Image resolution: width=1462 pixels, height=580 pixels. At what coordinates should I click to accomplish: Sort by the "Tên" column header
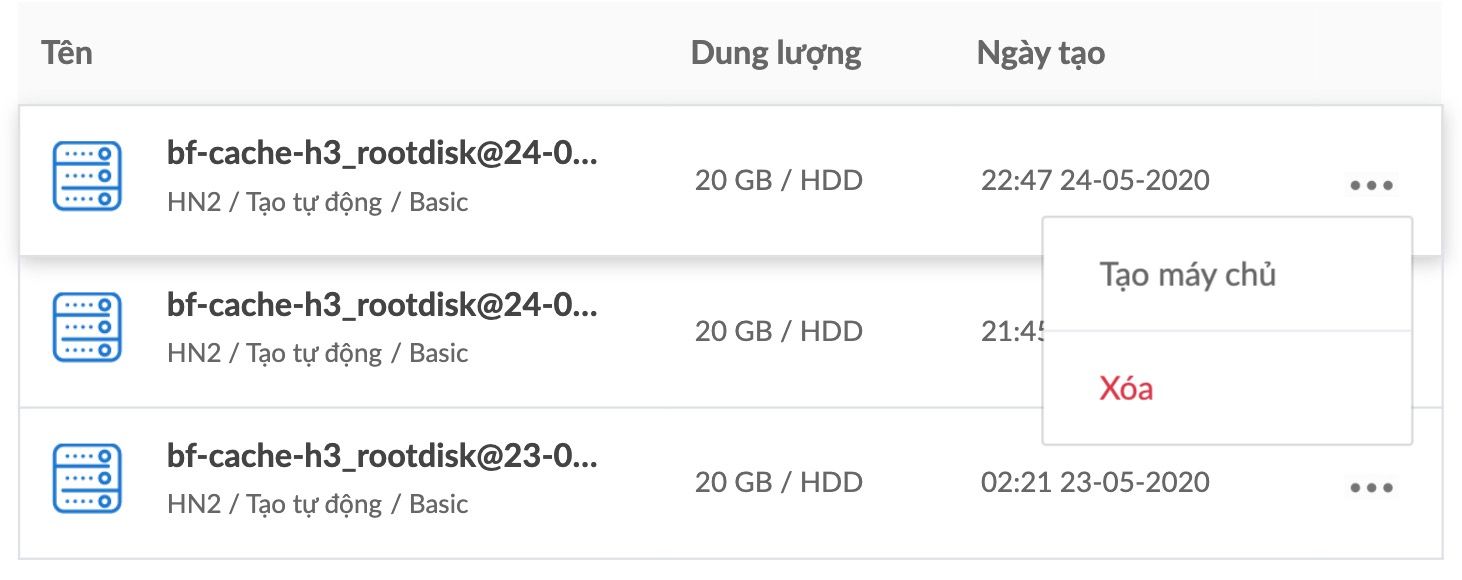click(67, 53)
